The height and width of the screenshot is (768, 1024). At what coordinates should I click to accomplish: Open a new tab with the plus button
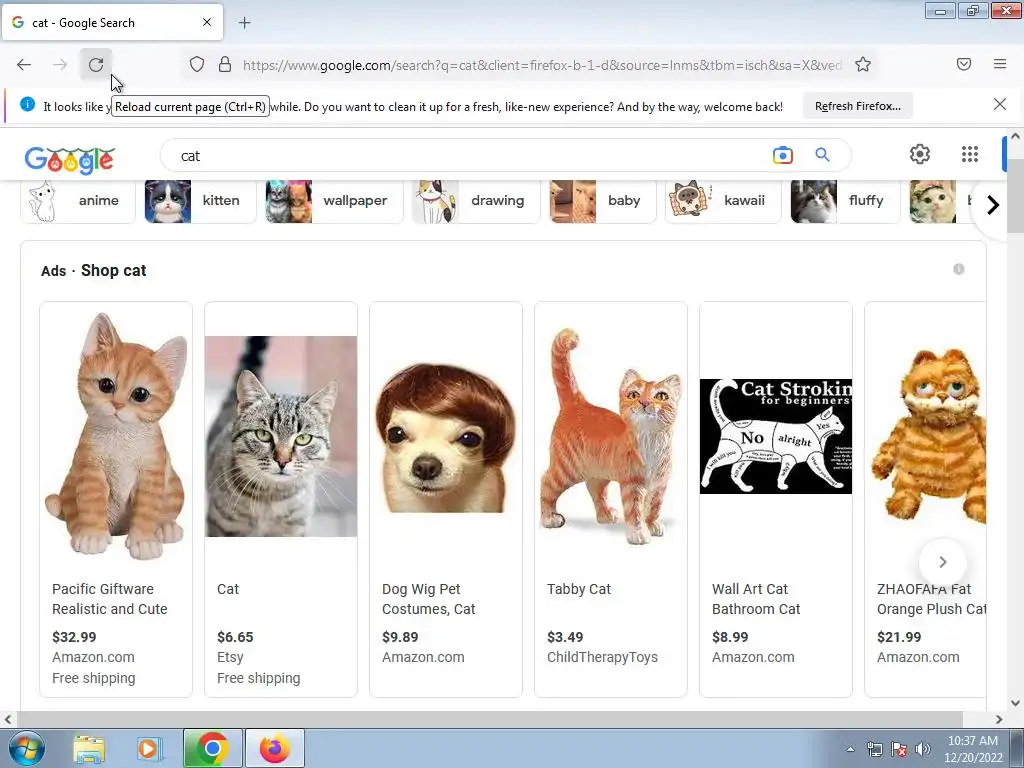pyautogui.click(x=244, y=23)
